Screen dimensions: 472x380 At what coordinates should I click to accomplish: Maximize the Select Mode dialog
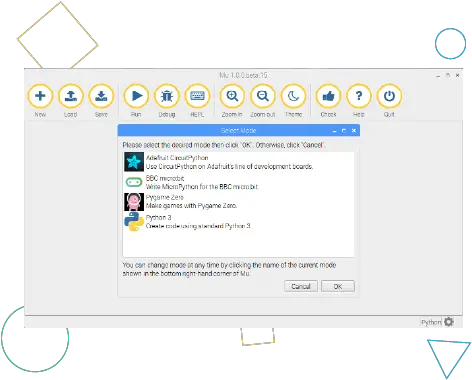point(344,131)
